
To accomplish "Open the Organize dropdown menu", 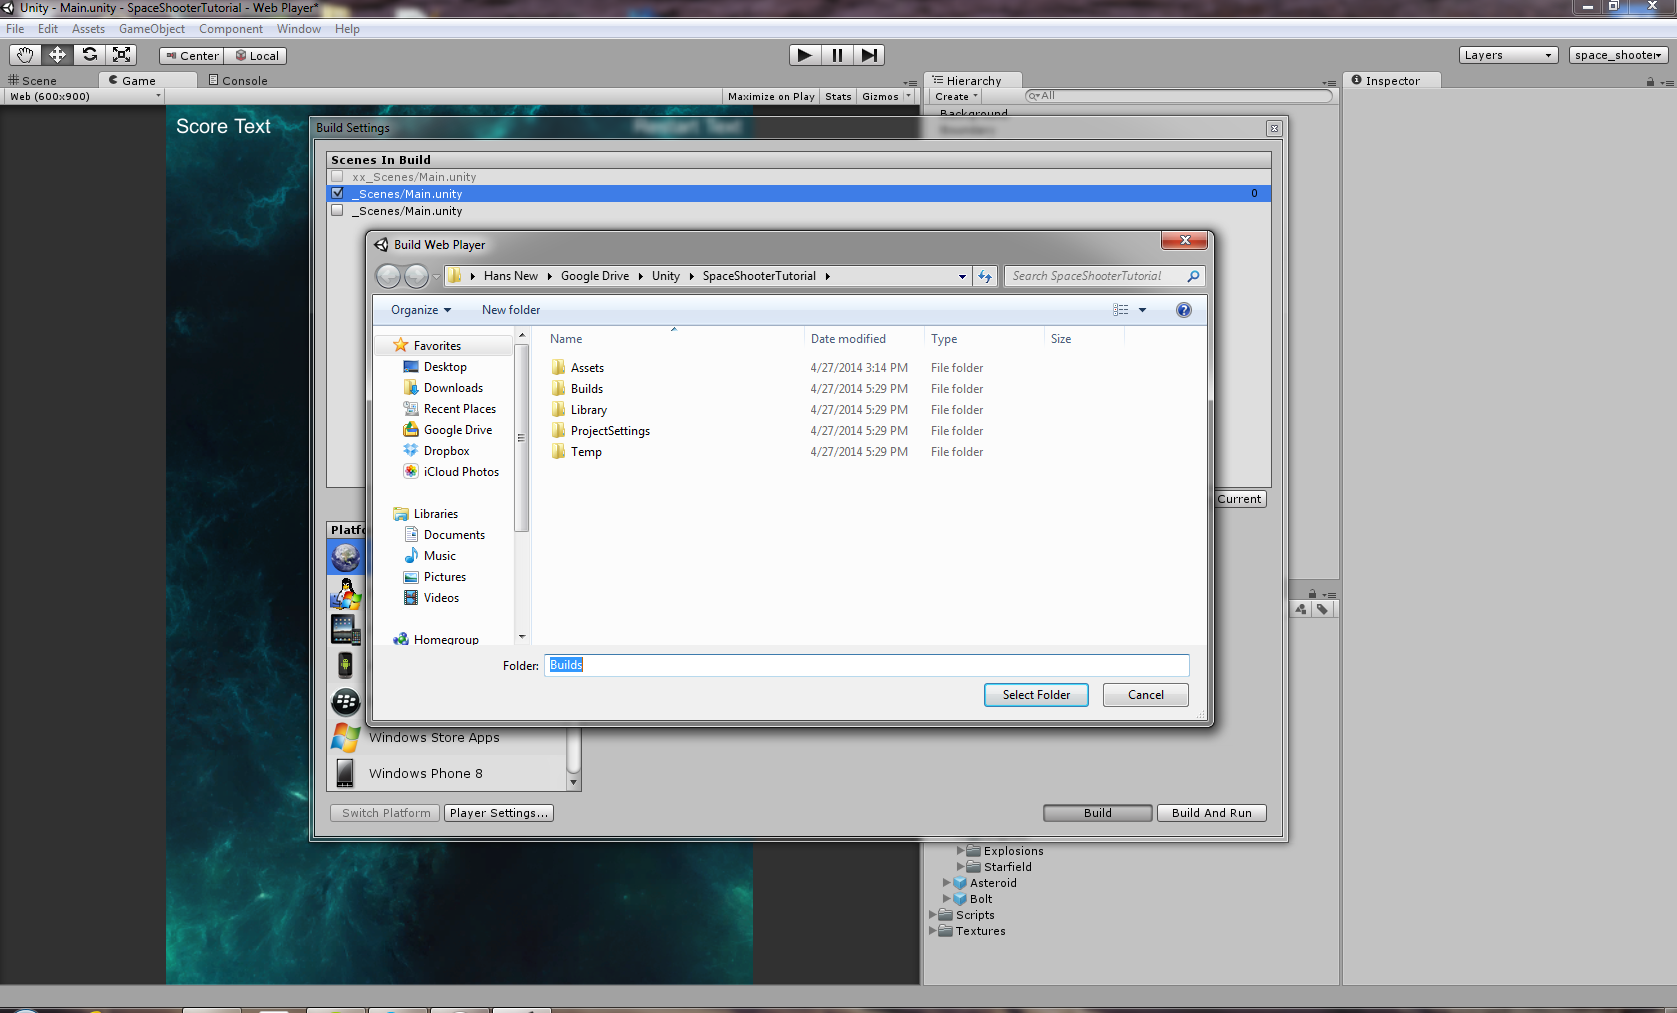I will pyautogui.click(x=421, y=310).
